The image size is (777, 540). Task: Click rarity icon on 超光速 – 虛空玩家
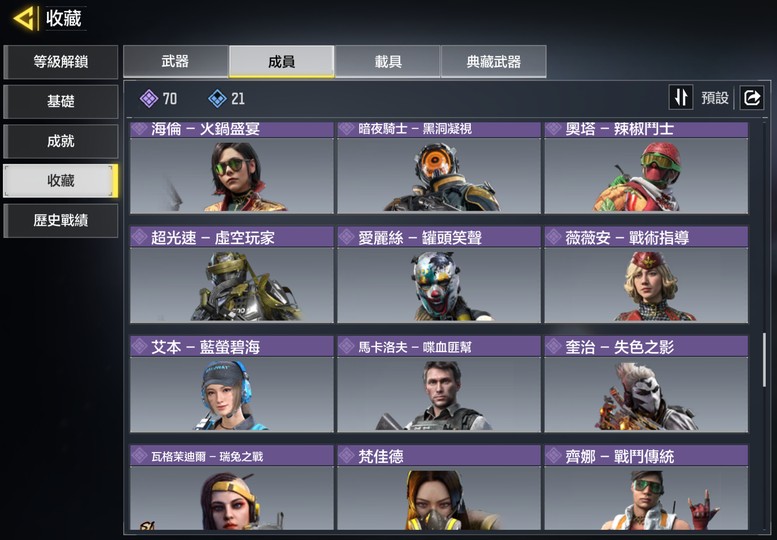point(140,237)
